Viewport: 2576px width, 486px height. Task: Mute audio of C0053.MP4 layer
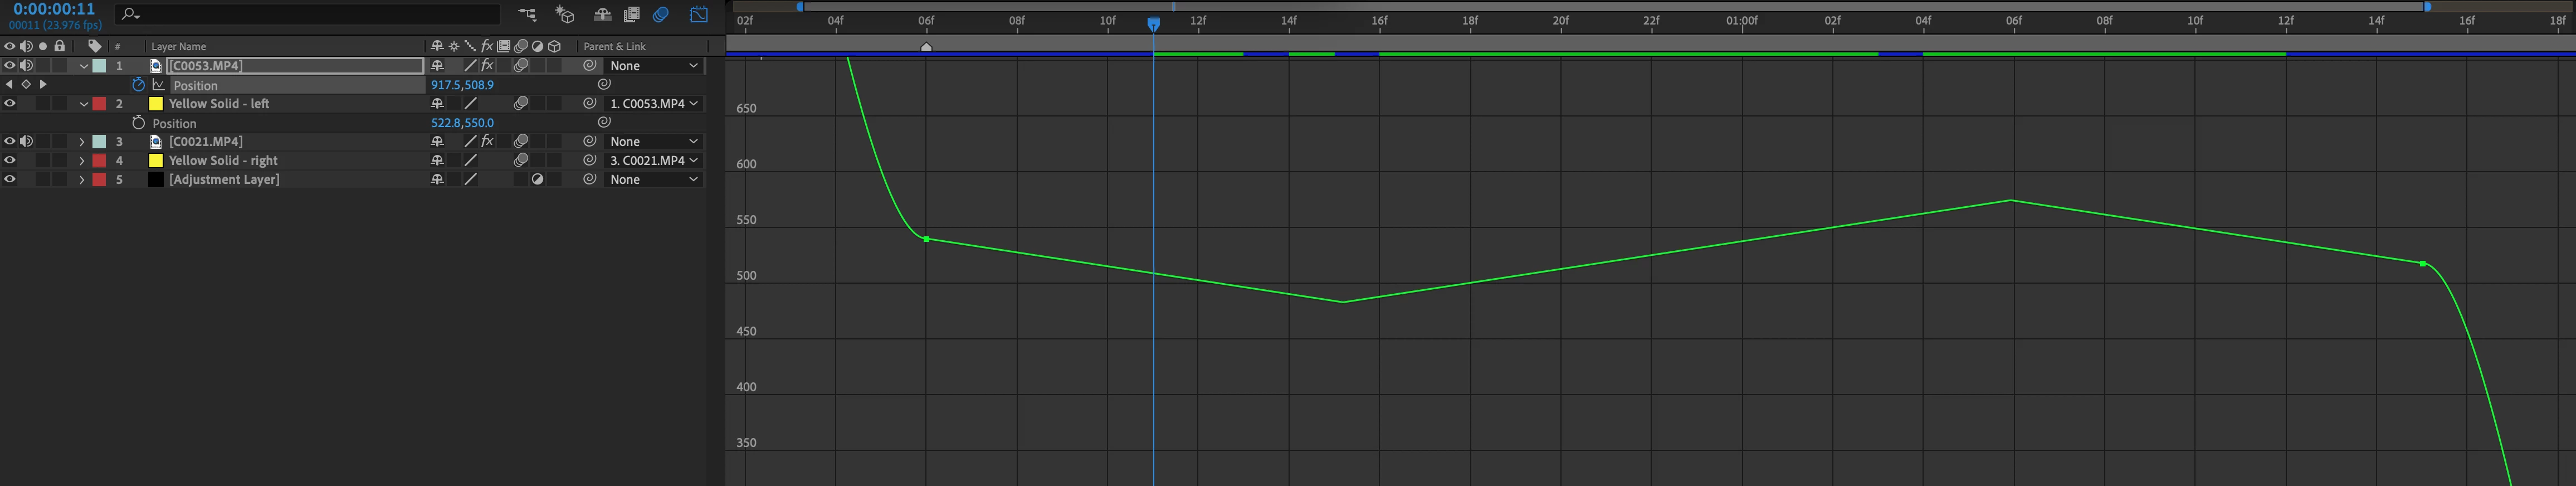coord(27,66)
